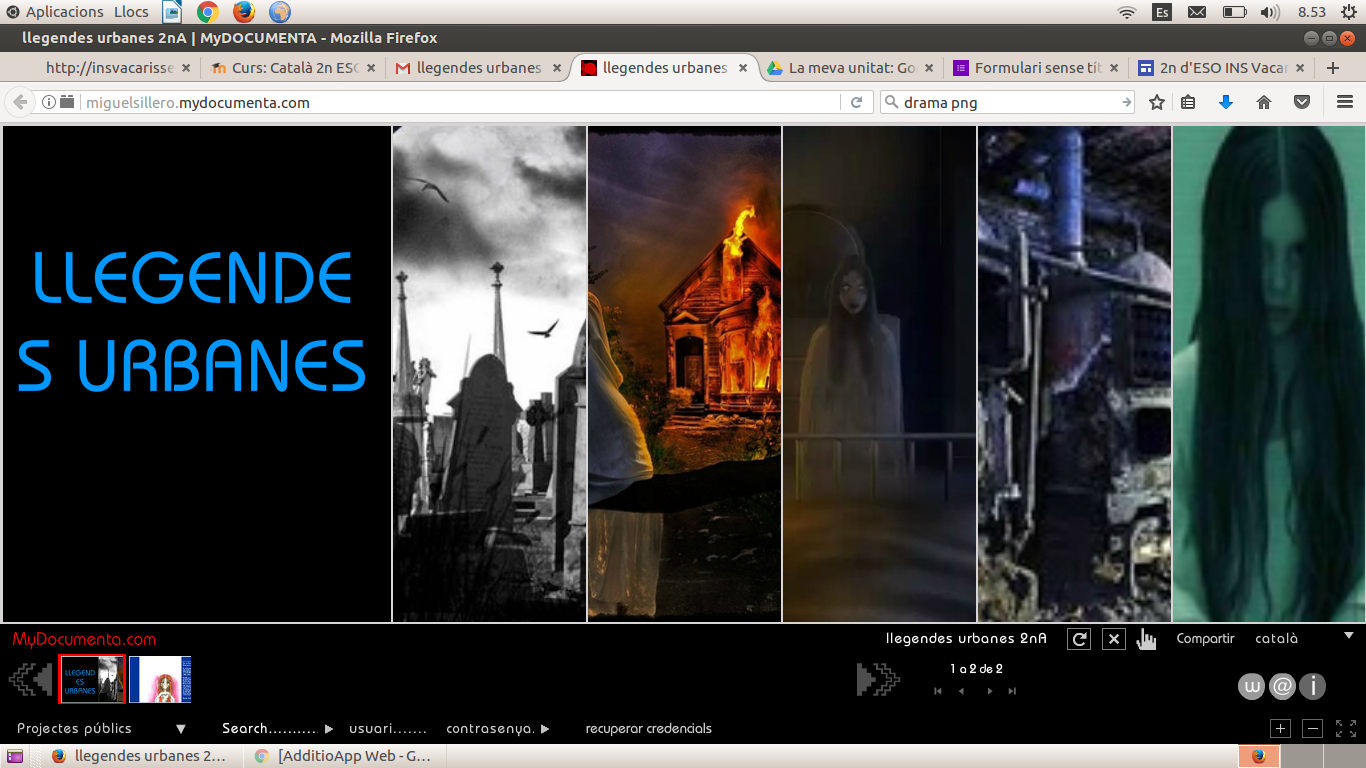Image resolution: width=1366 pixels, height=768 pixels.
Task: Click the hand pointer icon
Action: pyautogui.click(x=1146, y=639)
